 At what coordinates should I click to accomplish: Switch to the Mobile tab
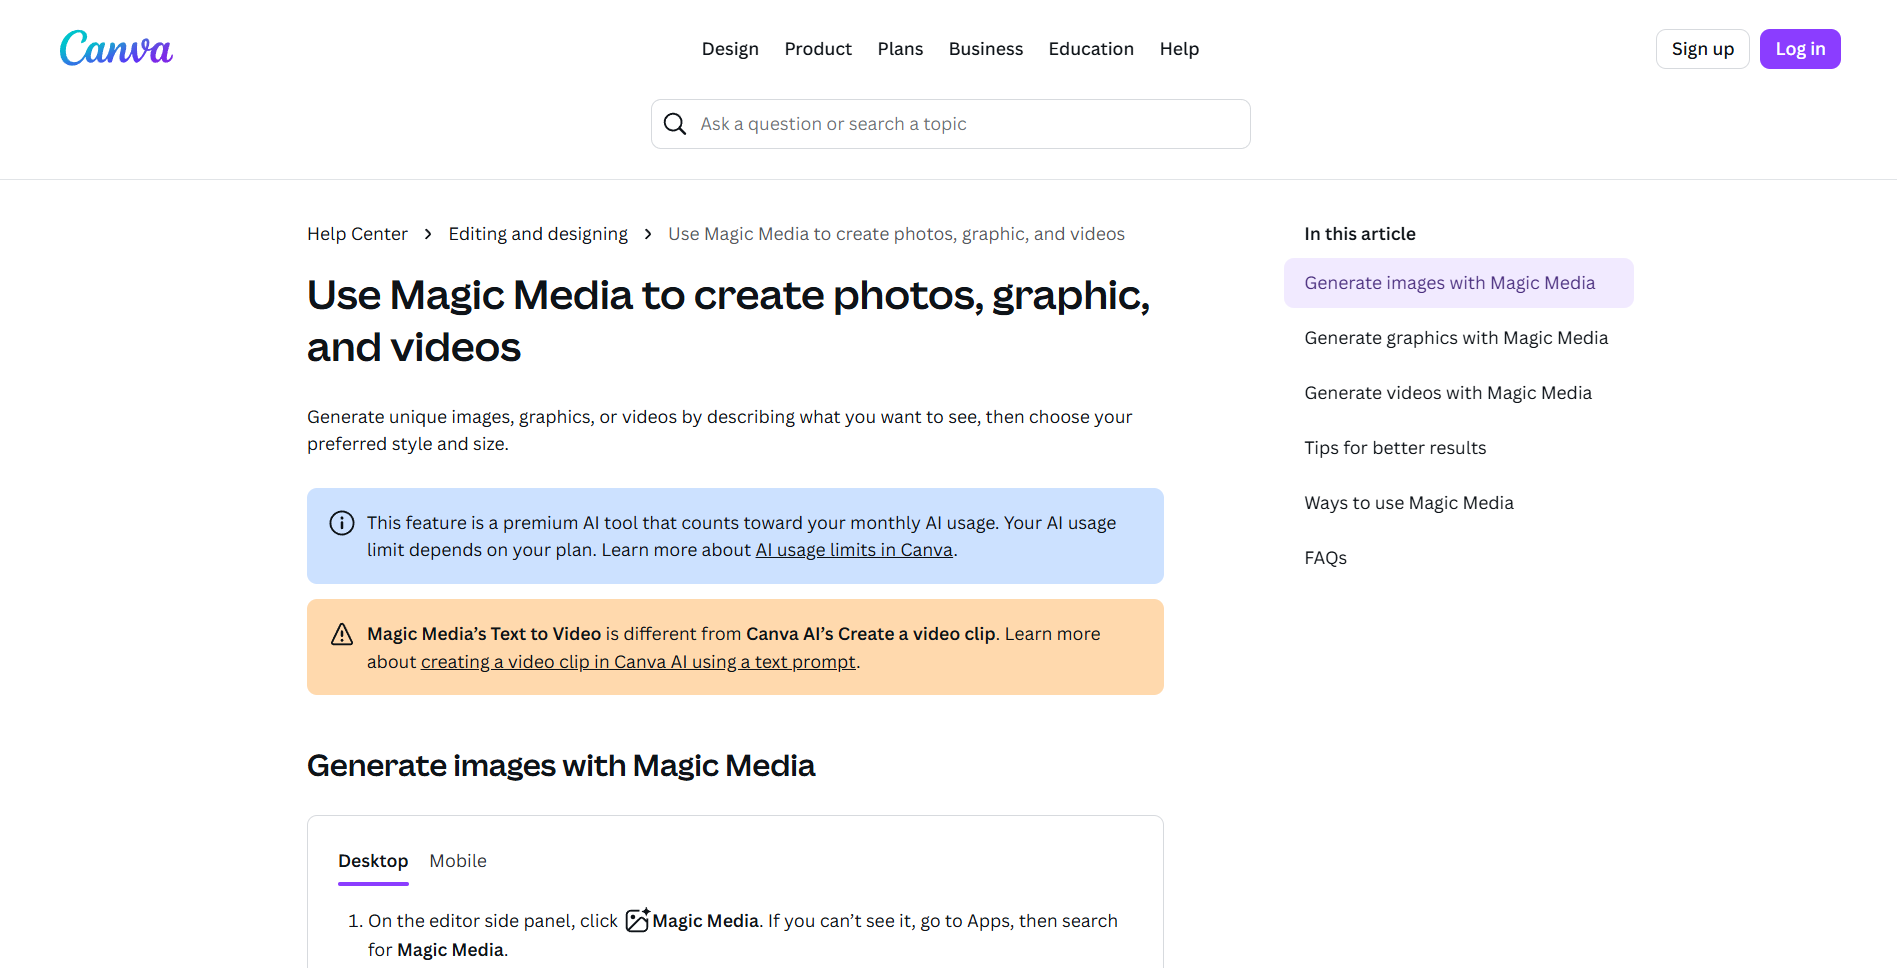pyautogui.click(x=458, y=861)
